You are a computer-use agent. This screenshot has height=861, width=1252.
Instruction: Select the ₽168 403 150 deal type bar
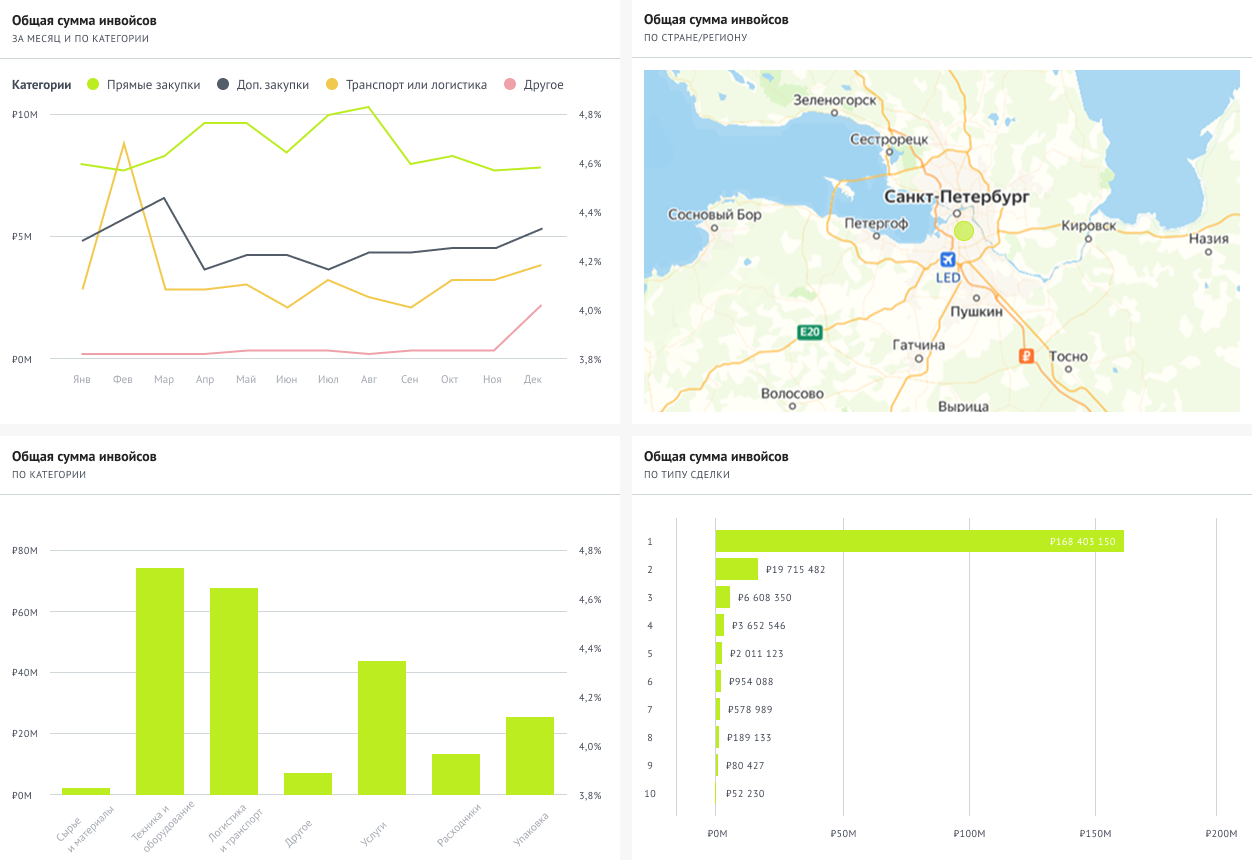[920, 541]
